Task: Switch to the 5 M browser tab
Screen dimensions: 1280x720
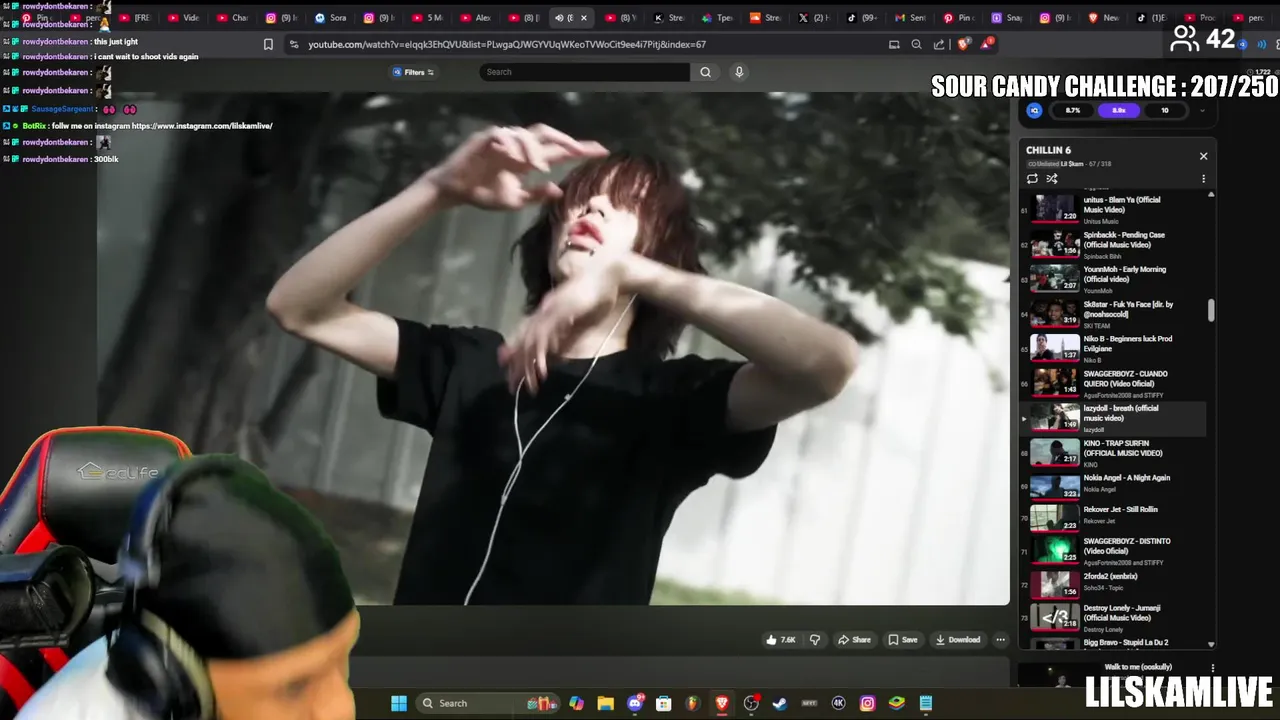Action: coord(428,18)
